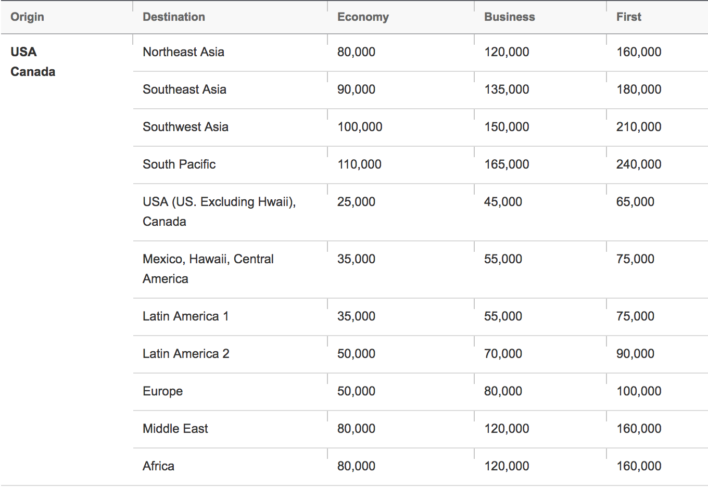Click South Pacific Business value 165,000
This screenshot has width=708, height=487.
point(507,164)
